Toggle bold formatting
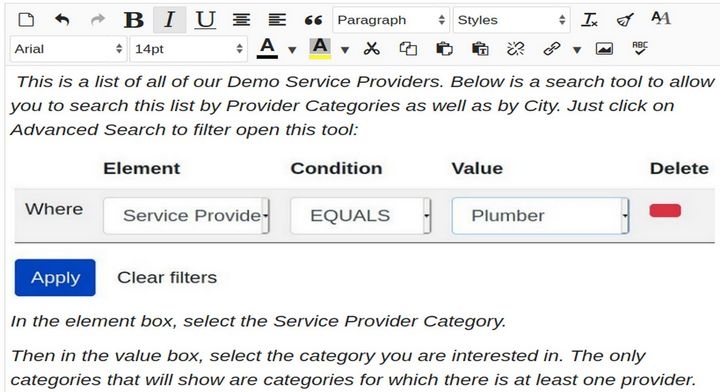Image resolution: width=720 pixels, height=392 pixels. [x=134, y=20]
